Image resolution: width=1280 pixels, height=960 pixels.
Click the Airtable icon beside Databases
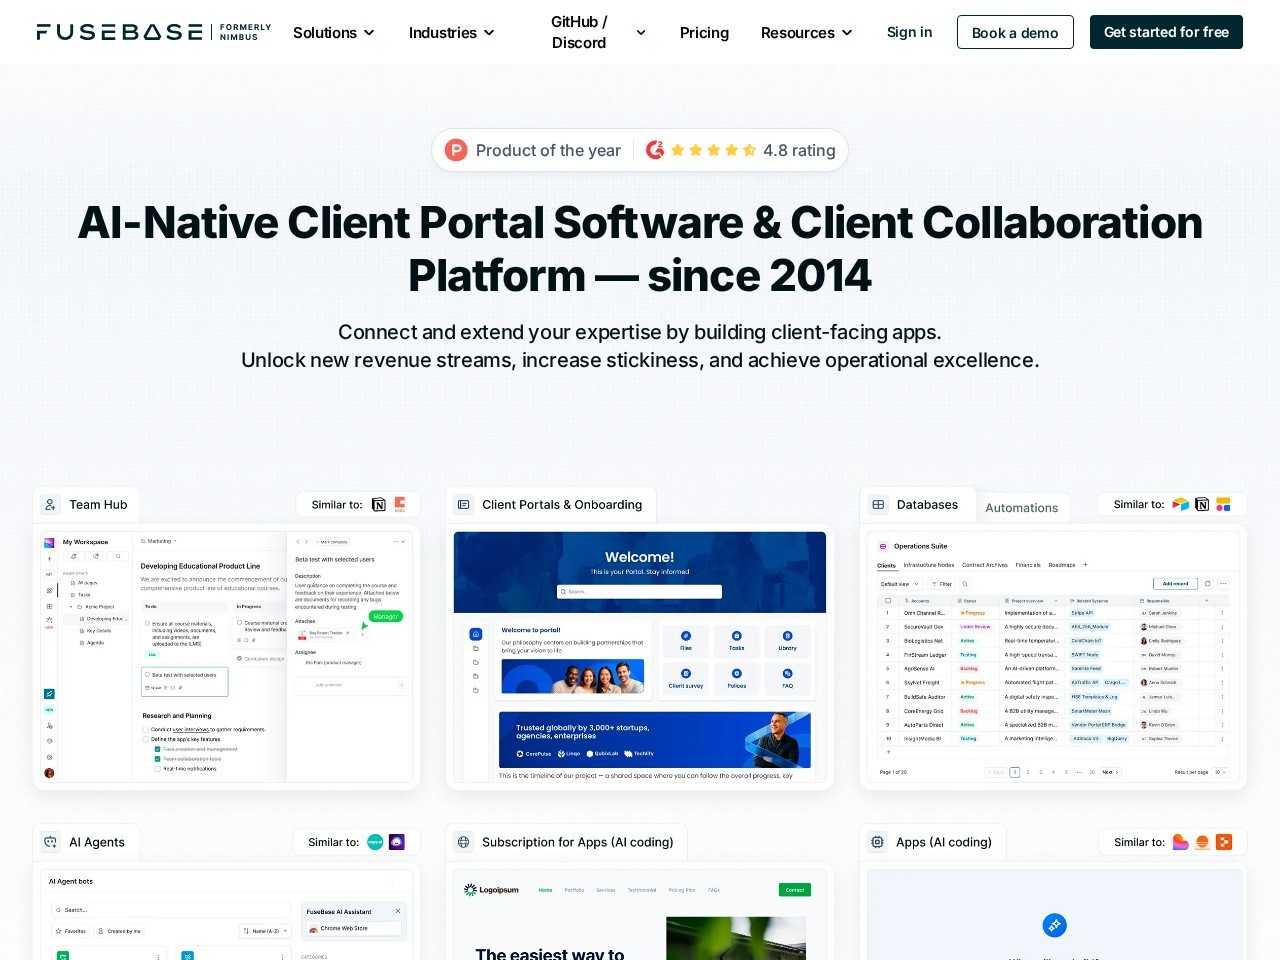coord(1181,505)
